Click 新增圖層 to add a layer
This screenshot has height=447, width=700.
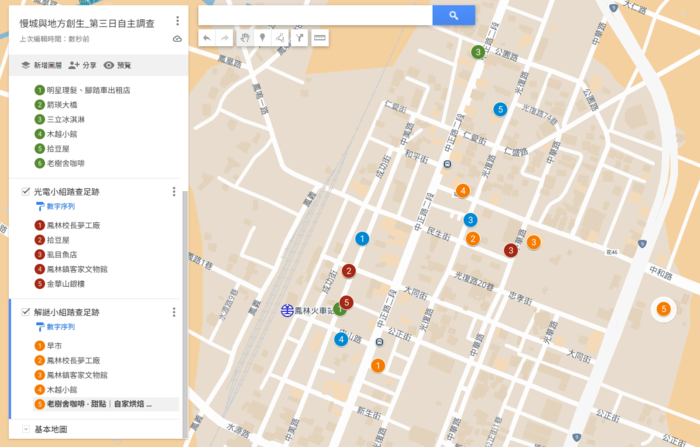click(42, 65)
